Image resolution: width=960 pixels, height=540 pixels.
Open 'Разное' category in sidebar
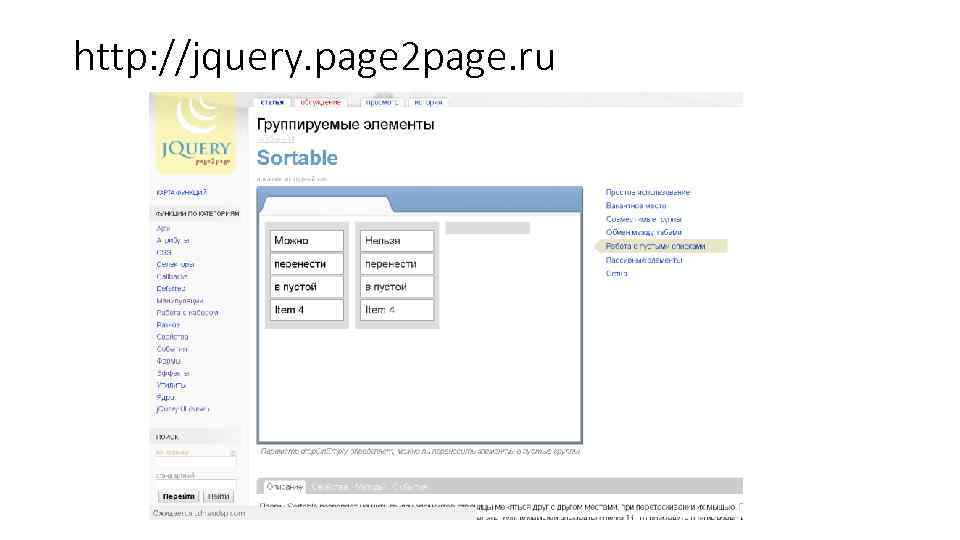click(168, 324)
